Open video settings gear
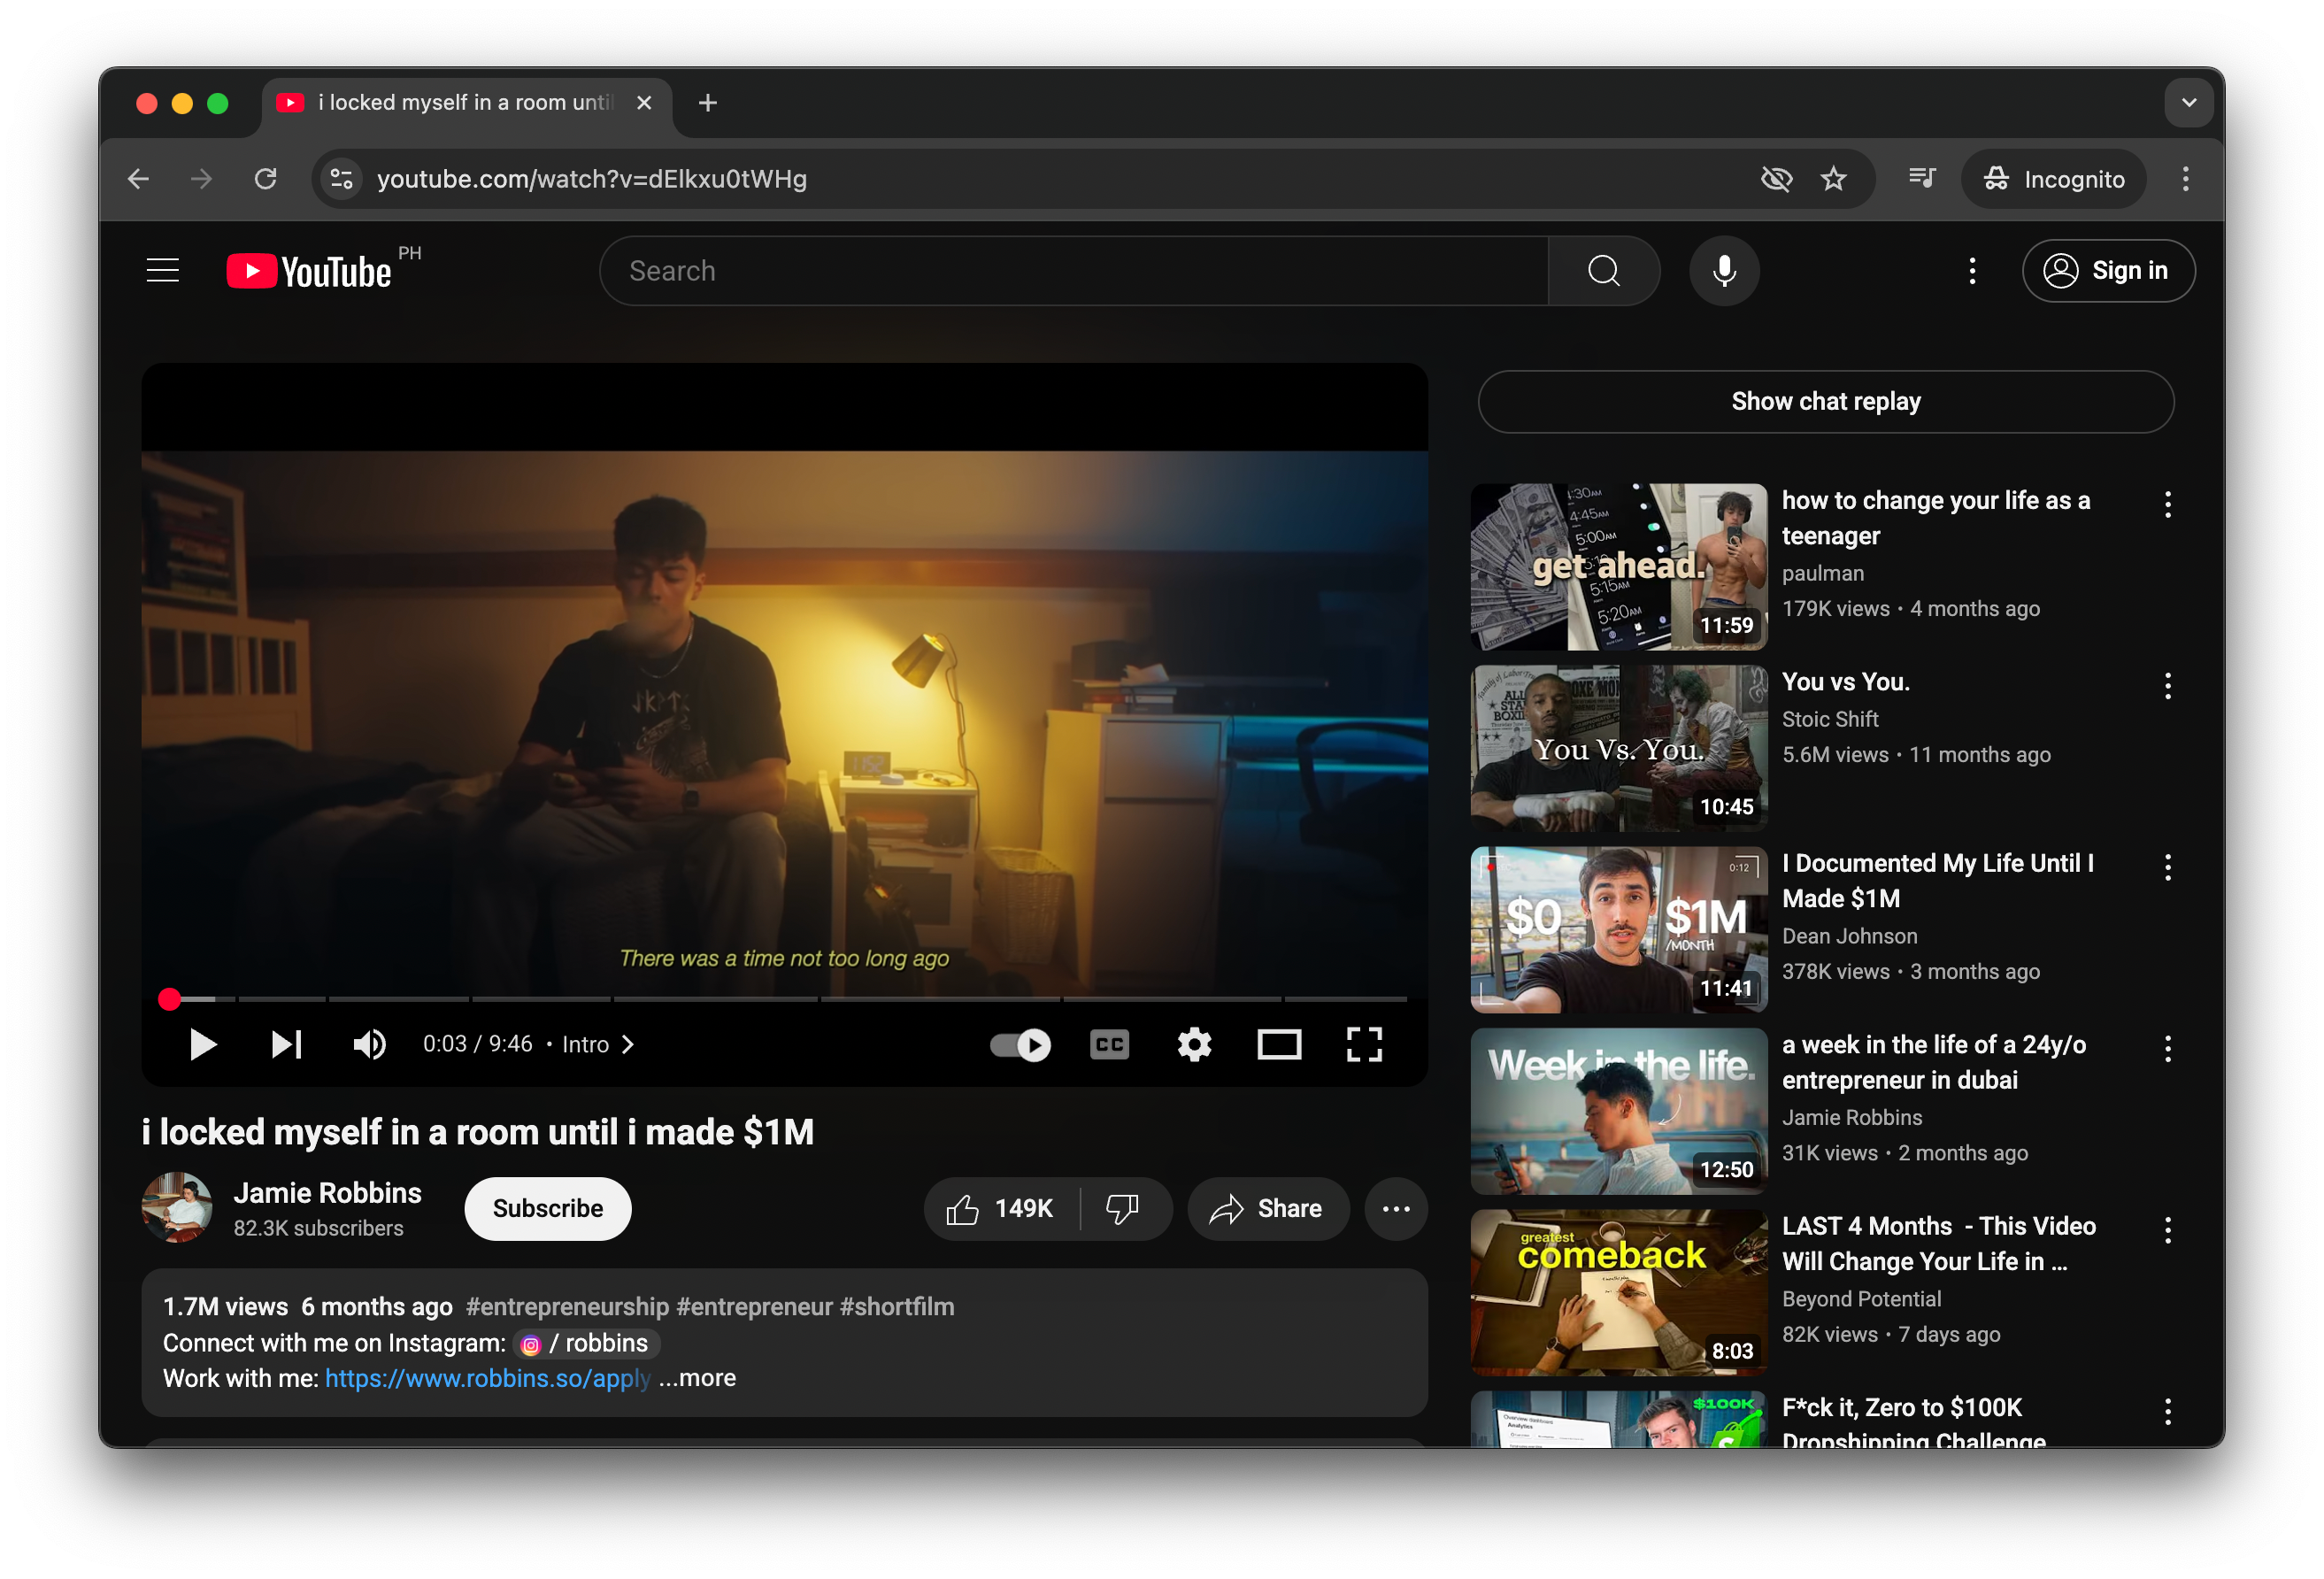The width and height of the screenshot is (2324, 1579). (1194, 1044)
